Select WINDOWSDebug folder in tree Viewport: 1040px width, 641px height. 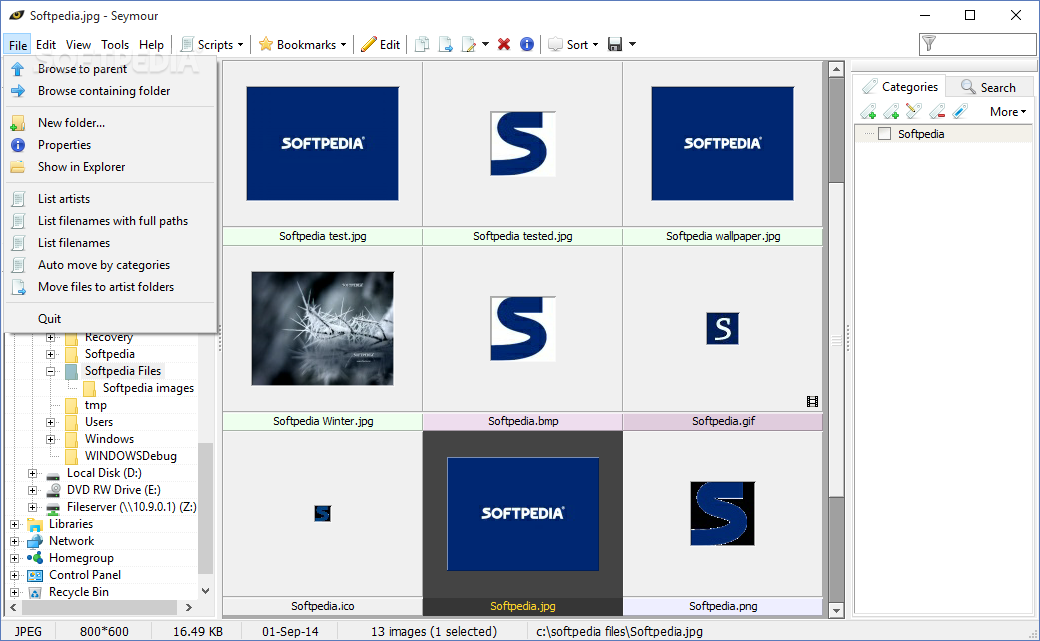pos(131,457)
